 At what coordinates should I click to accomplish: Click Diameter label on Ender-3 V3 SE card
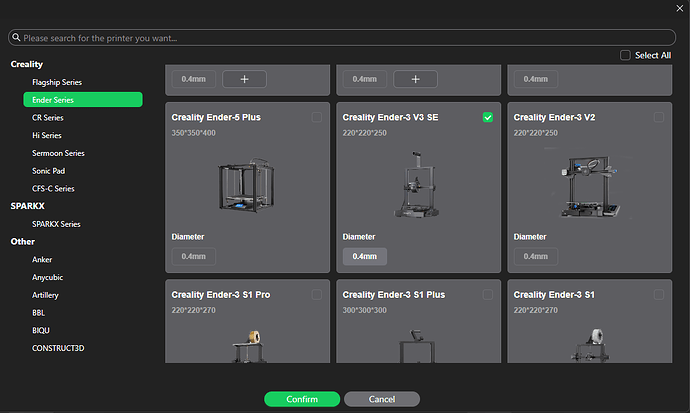(x=359, y=237)
